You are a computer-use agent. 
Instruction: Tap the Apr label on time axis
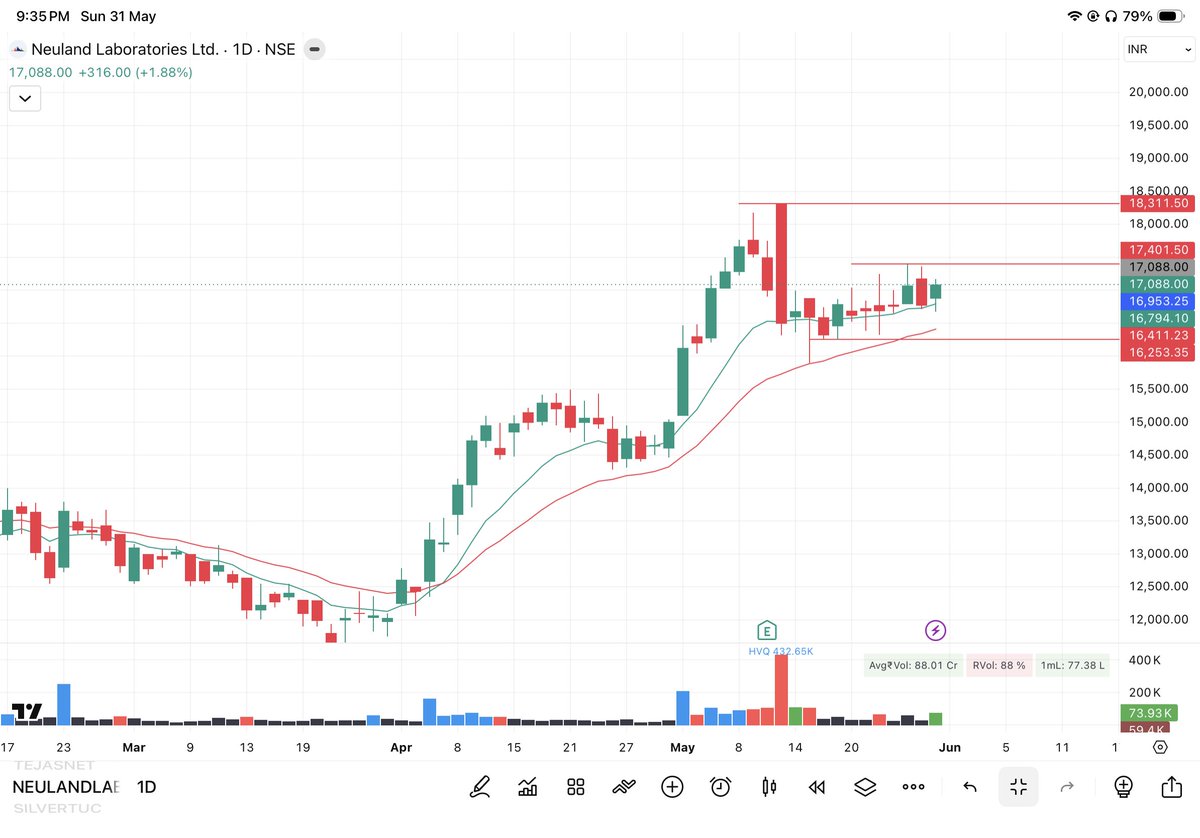[401, 747]
